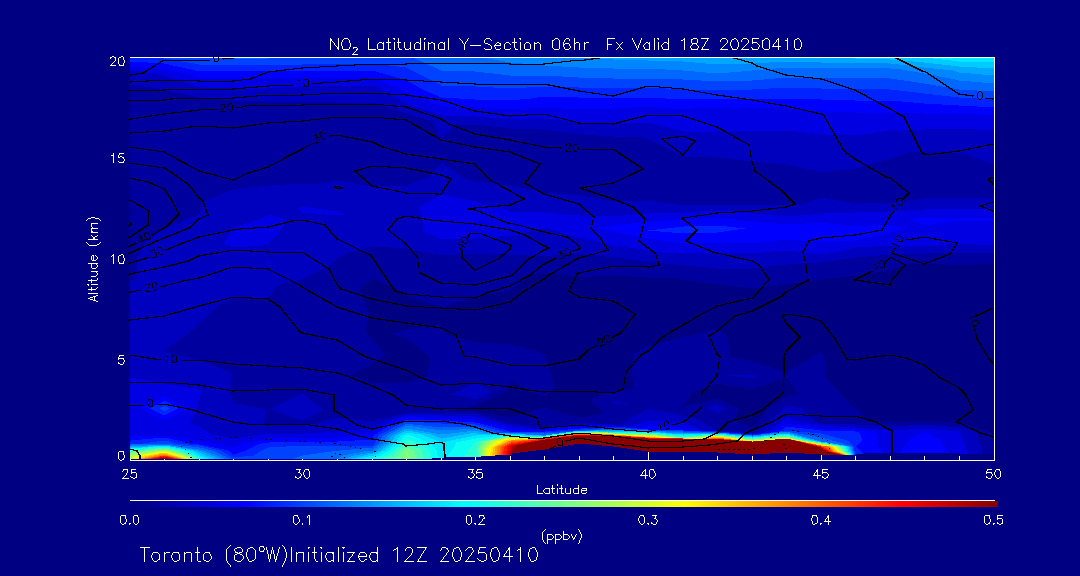Image resolution: width=1080 pixels, height=576 pixels.
Task: Click latitude tick label 30
Action: [302, 473]
